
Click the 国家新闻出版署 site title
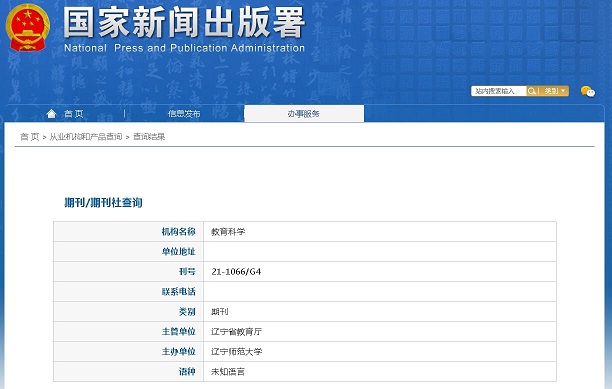pyautogui.click(x=184, y=23)
